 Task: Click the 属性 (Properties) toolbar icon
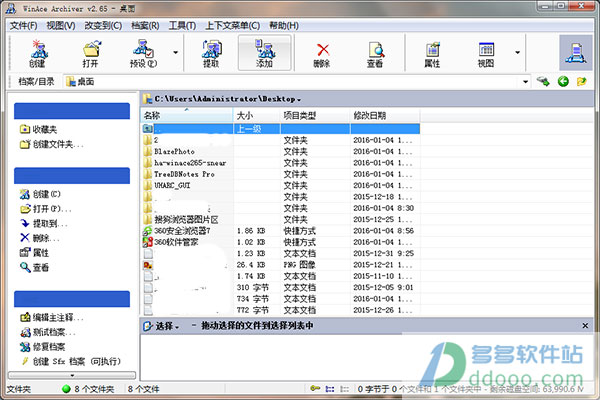coord(432,55)
